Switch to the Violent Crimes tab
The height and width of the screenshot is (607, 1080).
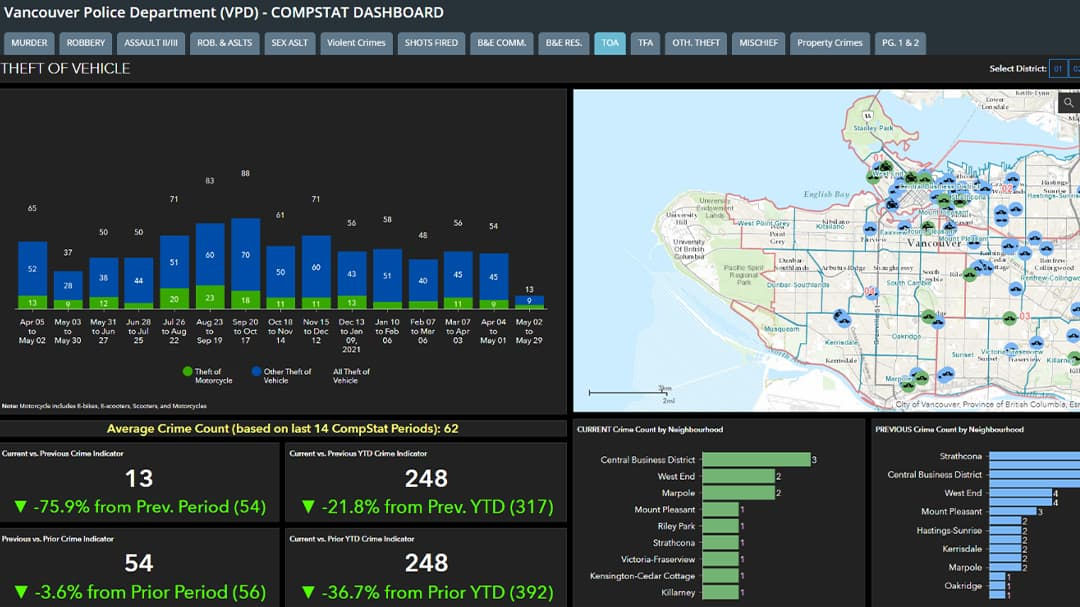click(356, 43)
